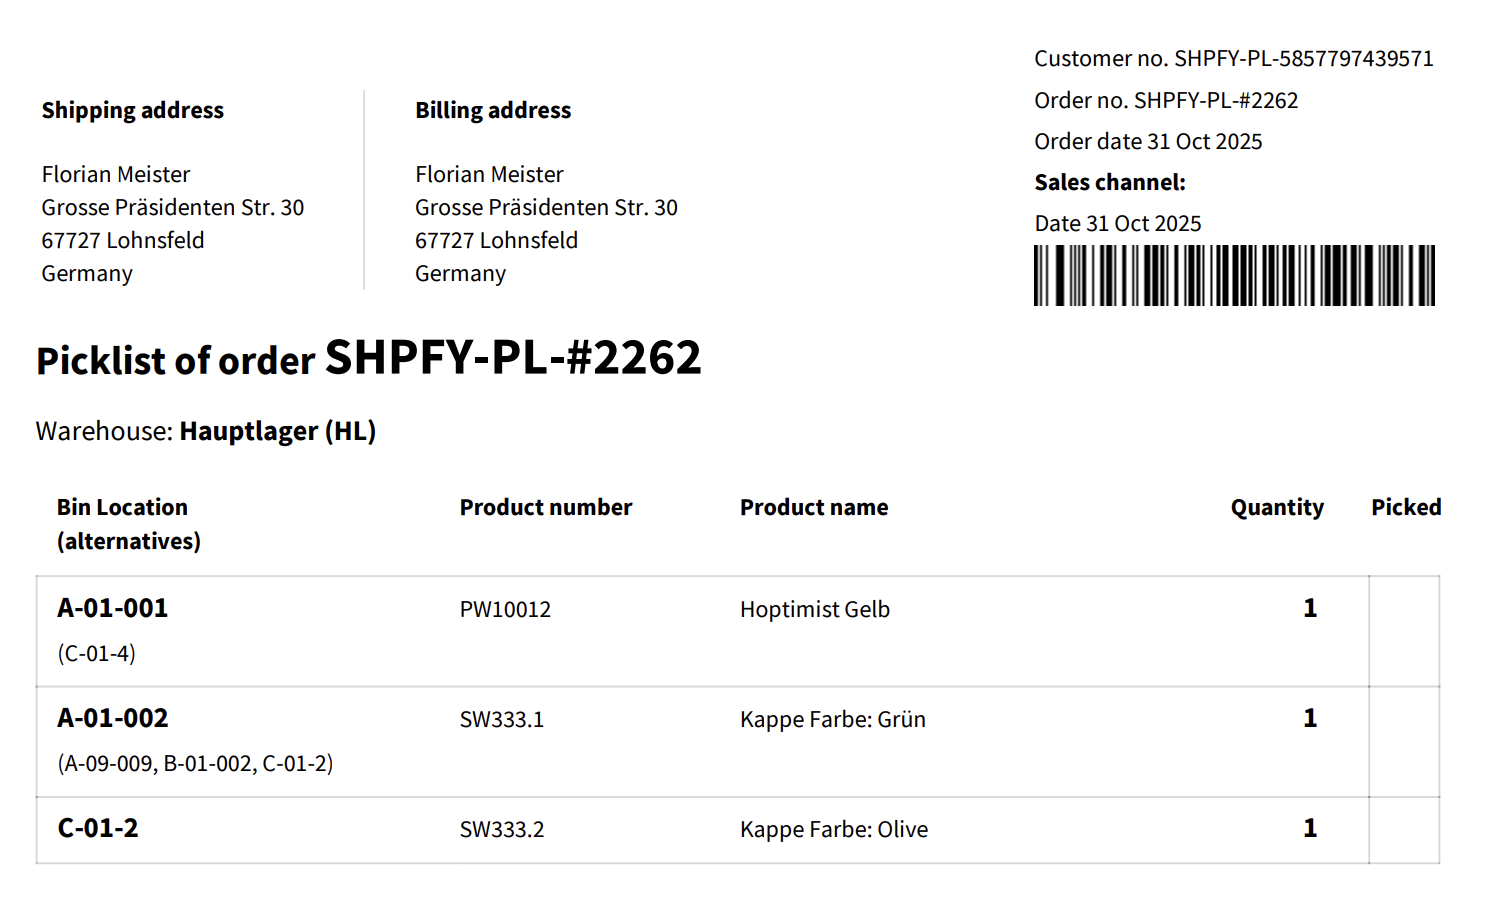Image resolution: width=1486 pixels, height=924 pixels.
Task: Click the Picklist of order SHPFY-PL-#2262 heading
Action: 369,358
